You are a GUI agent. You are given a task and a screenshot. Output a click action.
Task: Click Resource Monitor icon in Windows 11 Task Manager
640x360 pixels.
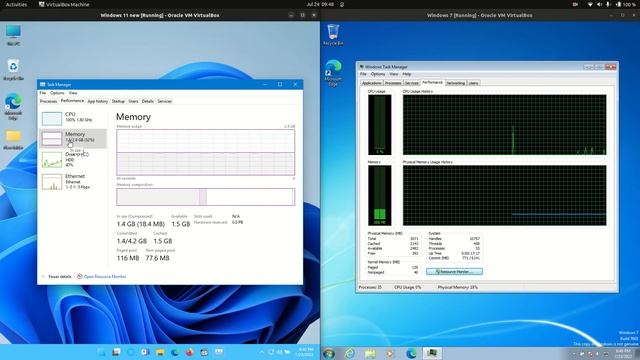pyautogui.click(x=80, y=277)
